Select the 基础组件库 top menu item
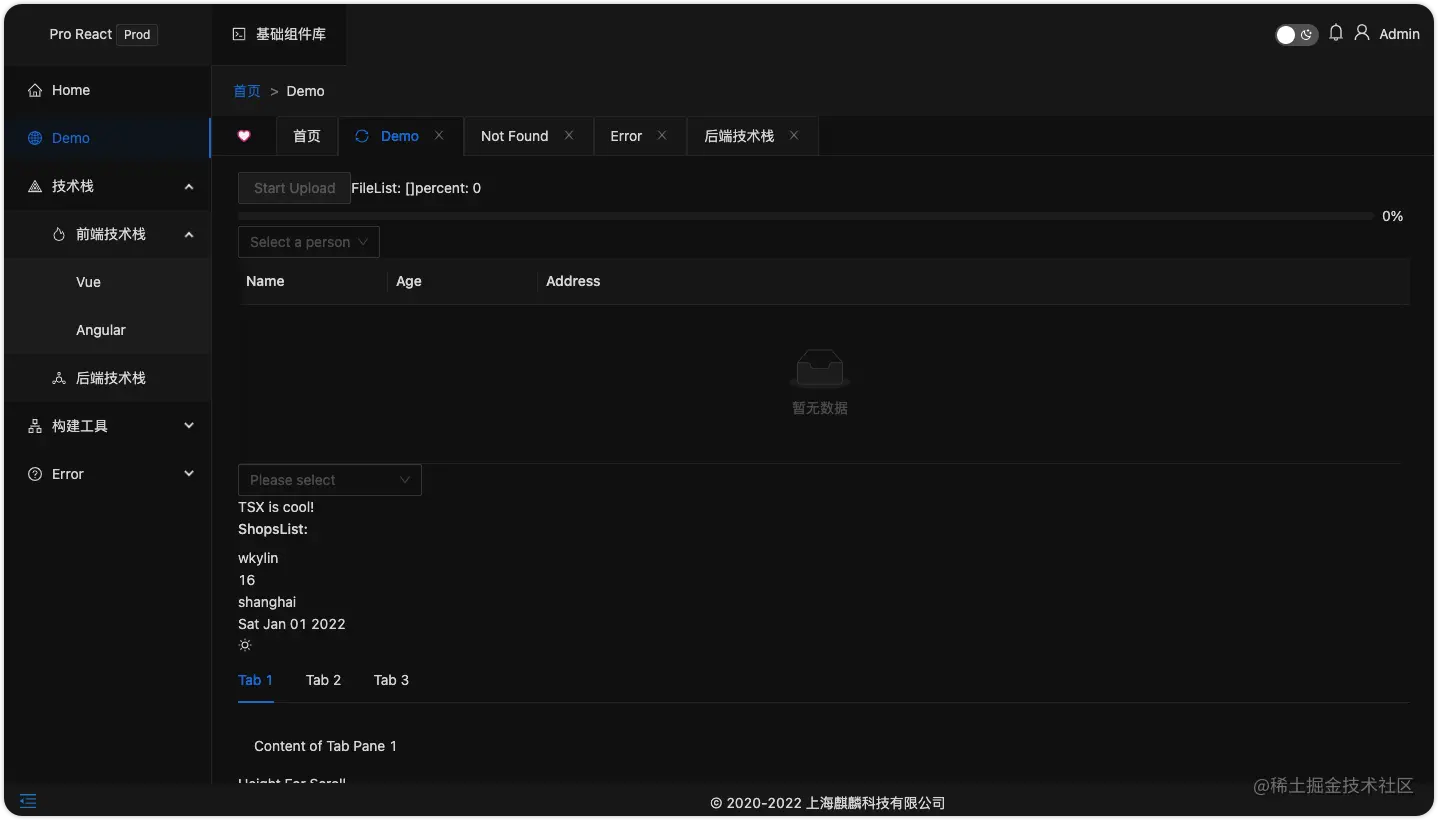 tap(279, 34)
